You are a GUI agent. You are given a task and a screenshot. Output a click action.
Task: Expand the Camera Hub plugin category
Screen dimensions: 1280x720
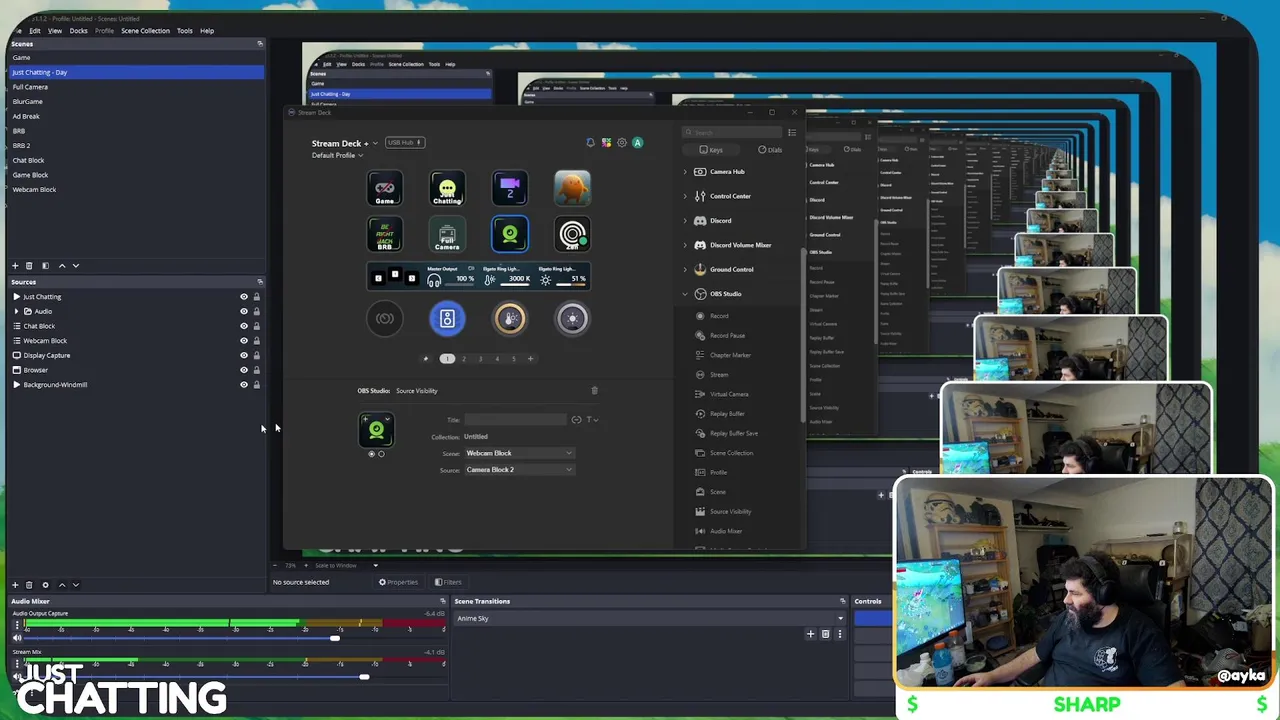pyautogui.click(x=685, y=172)
